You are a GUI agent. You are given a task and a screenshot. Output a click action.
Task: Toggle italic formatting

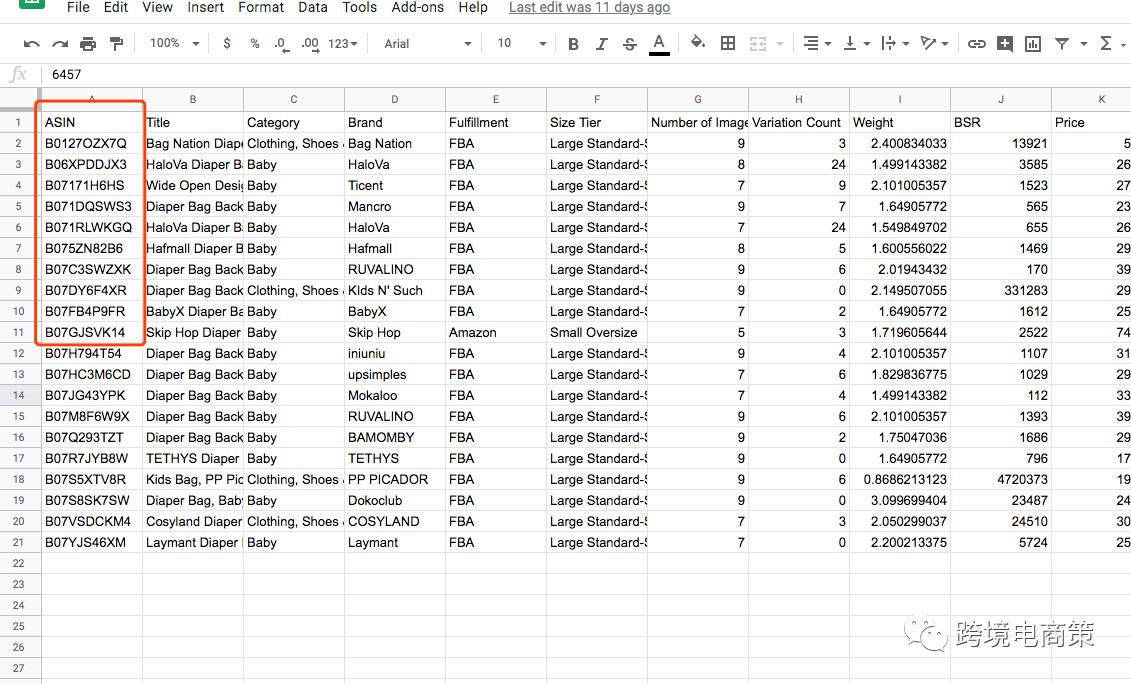(601, 44)
